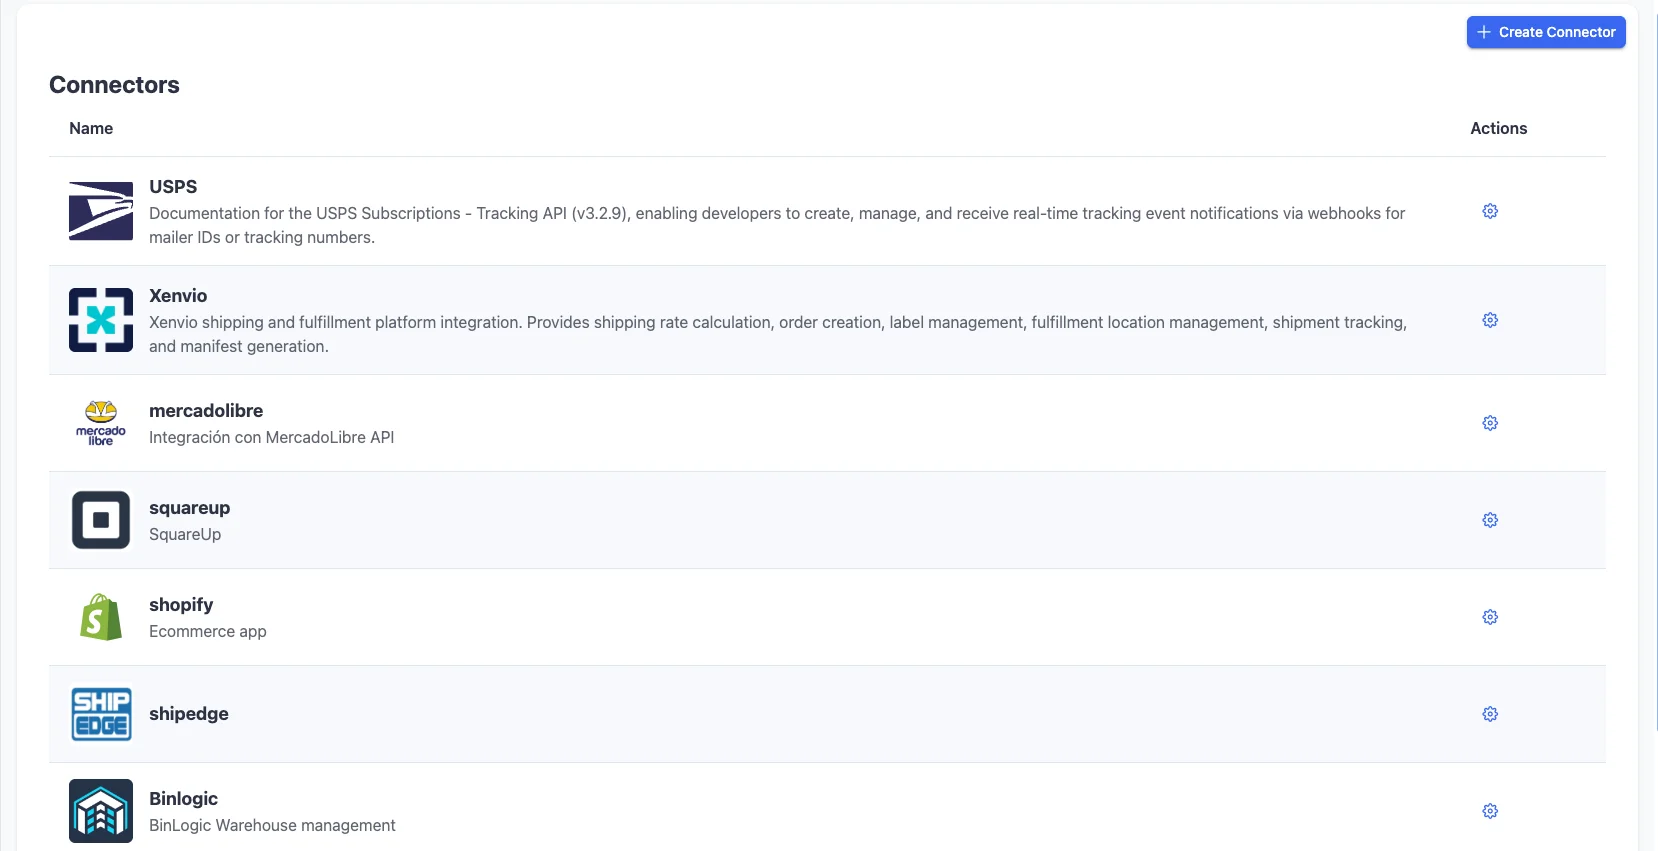This screenshot has width=1658, height=851.
Task: Open settings gear for Binlogic connector
Action: point(1490,811)
